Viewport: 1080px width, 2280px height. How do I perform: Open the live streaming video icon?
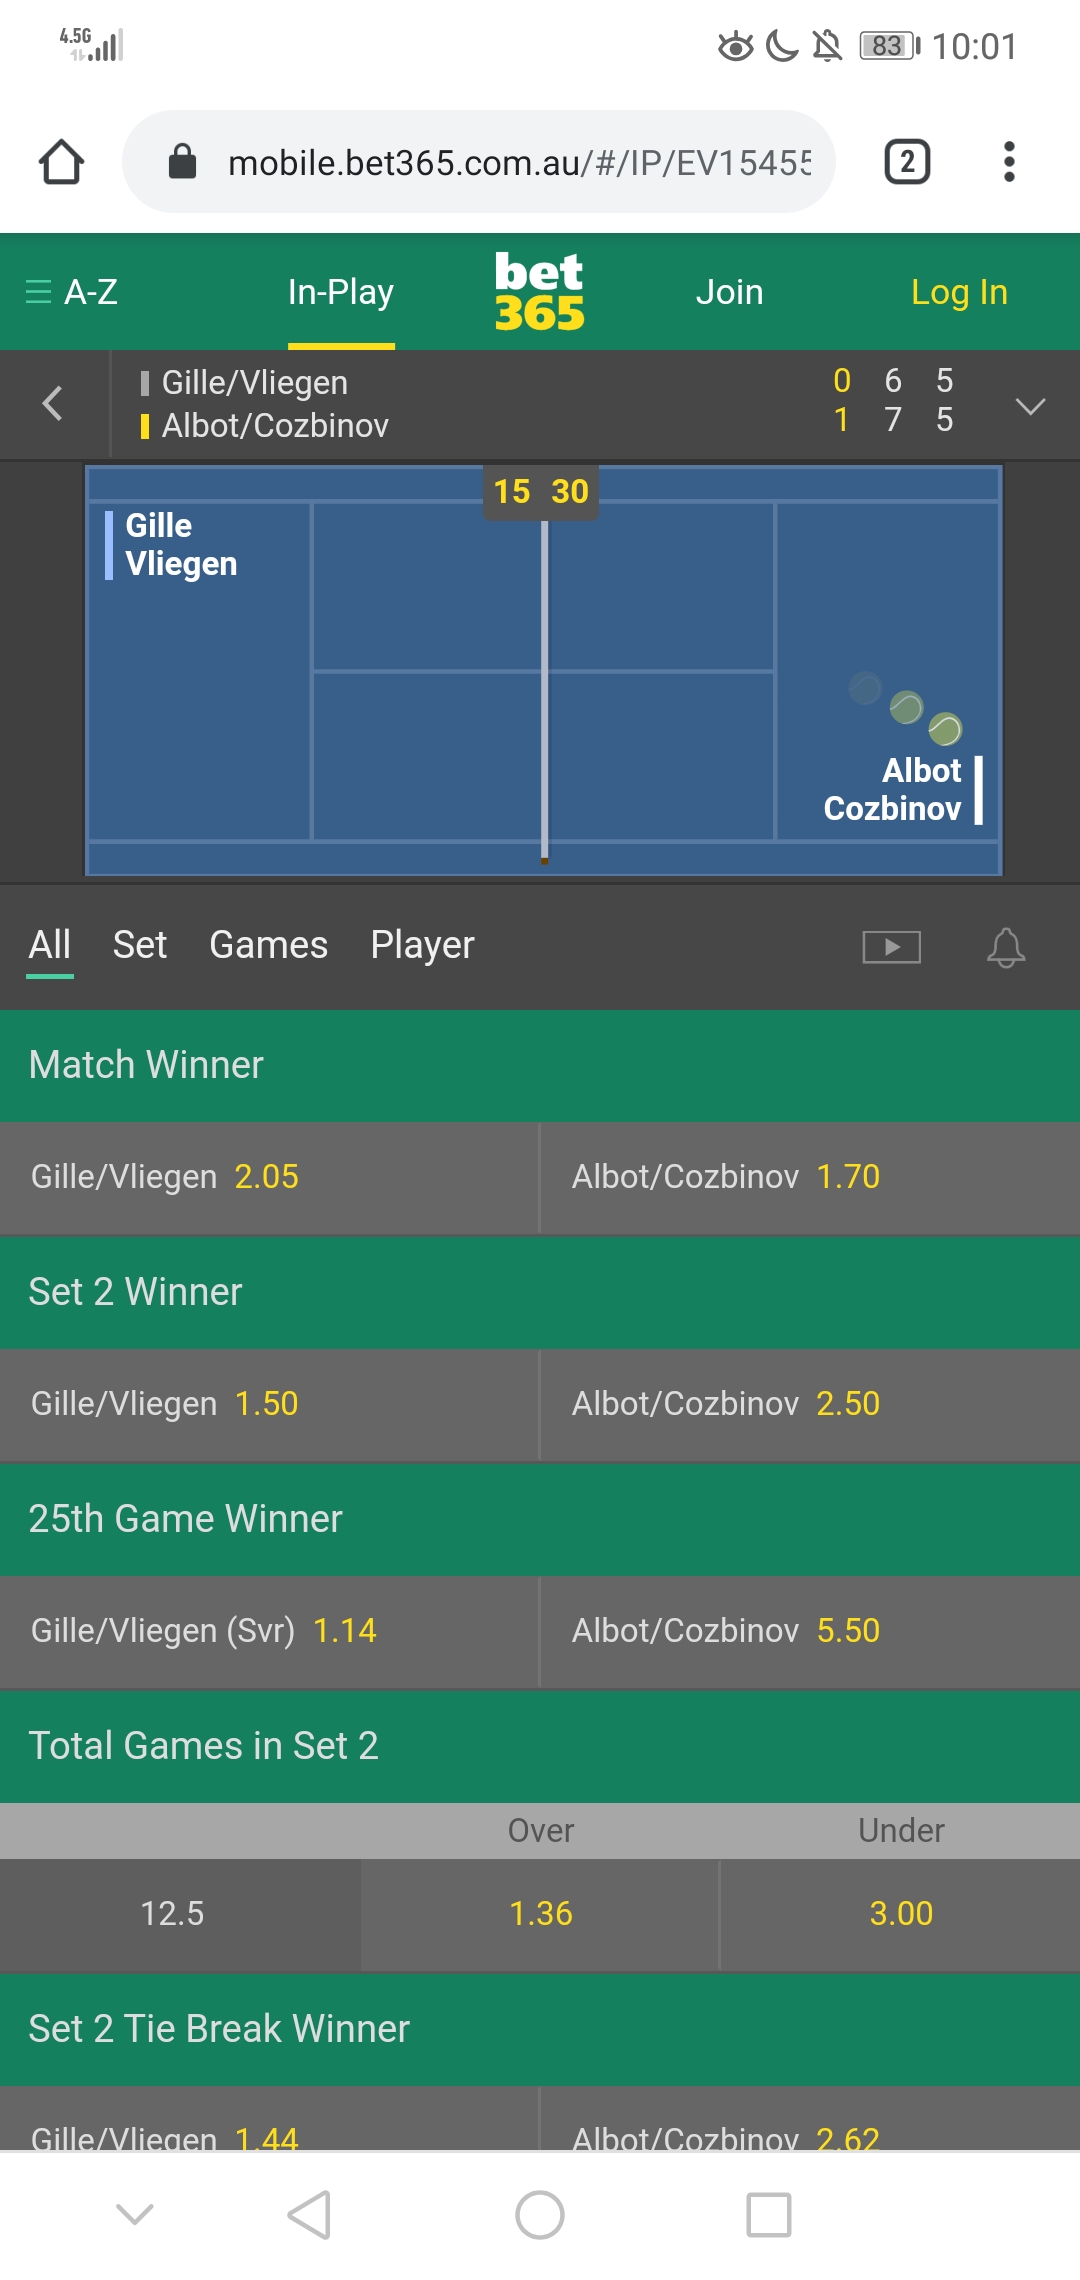click(892, 946)
